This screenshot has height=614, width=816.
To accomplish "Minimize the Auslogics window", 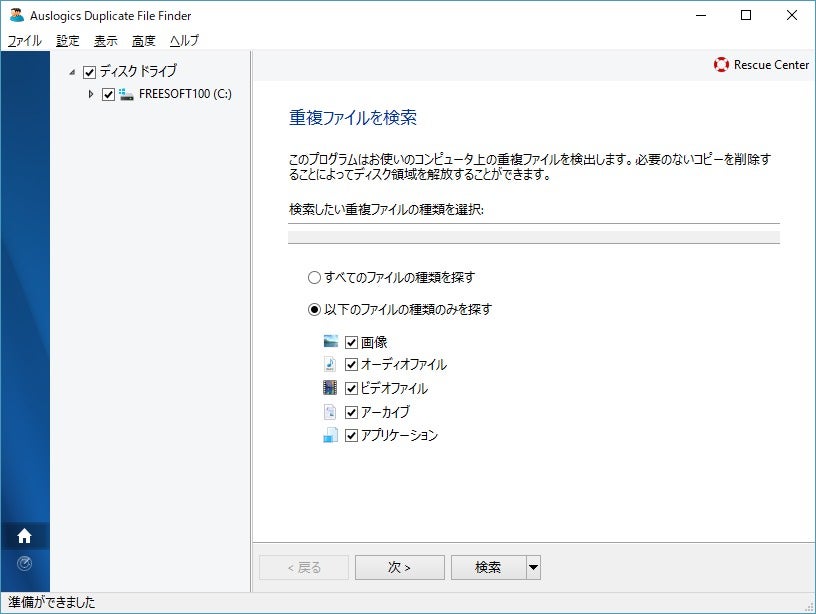I will pos(701,15).
